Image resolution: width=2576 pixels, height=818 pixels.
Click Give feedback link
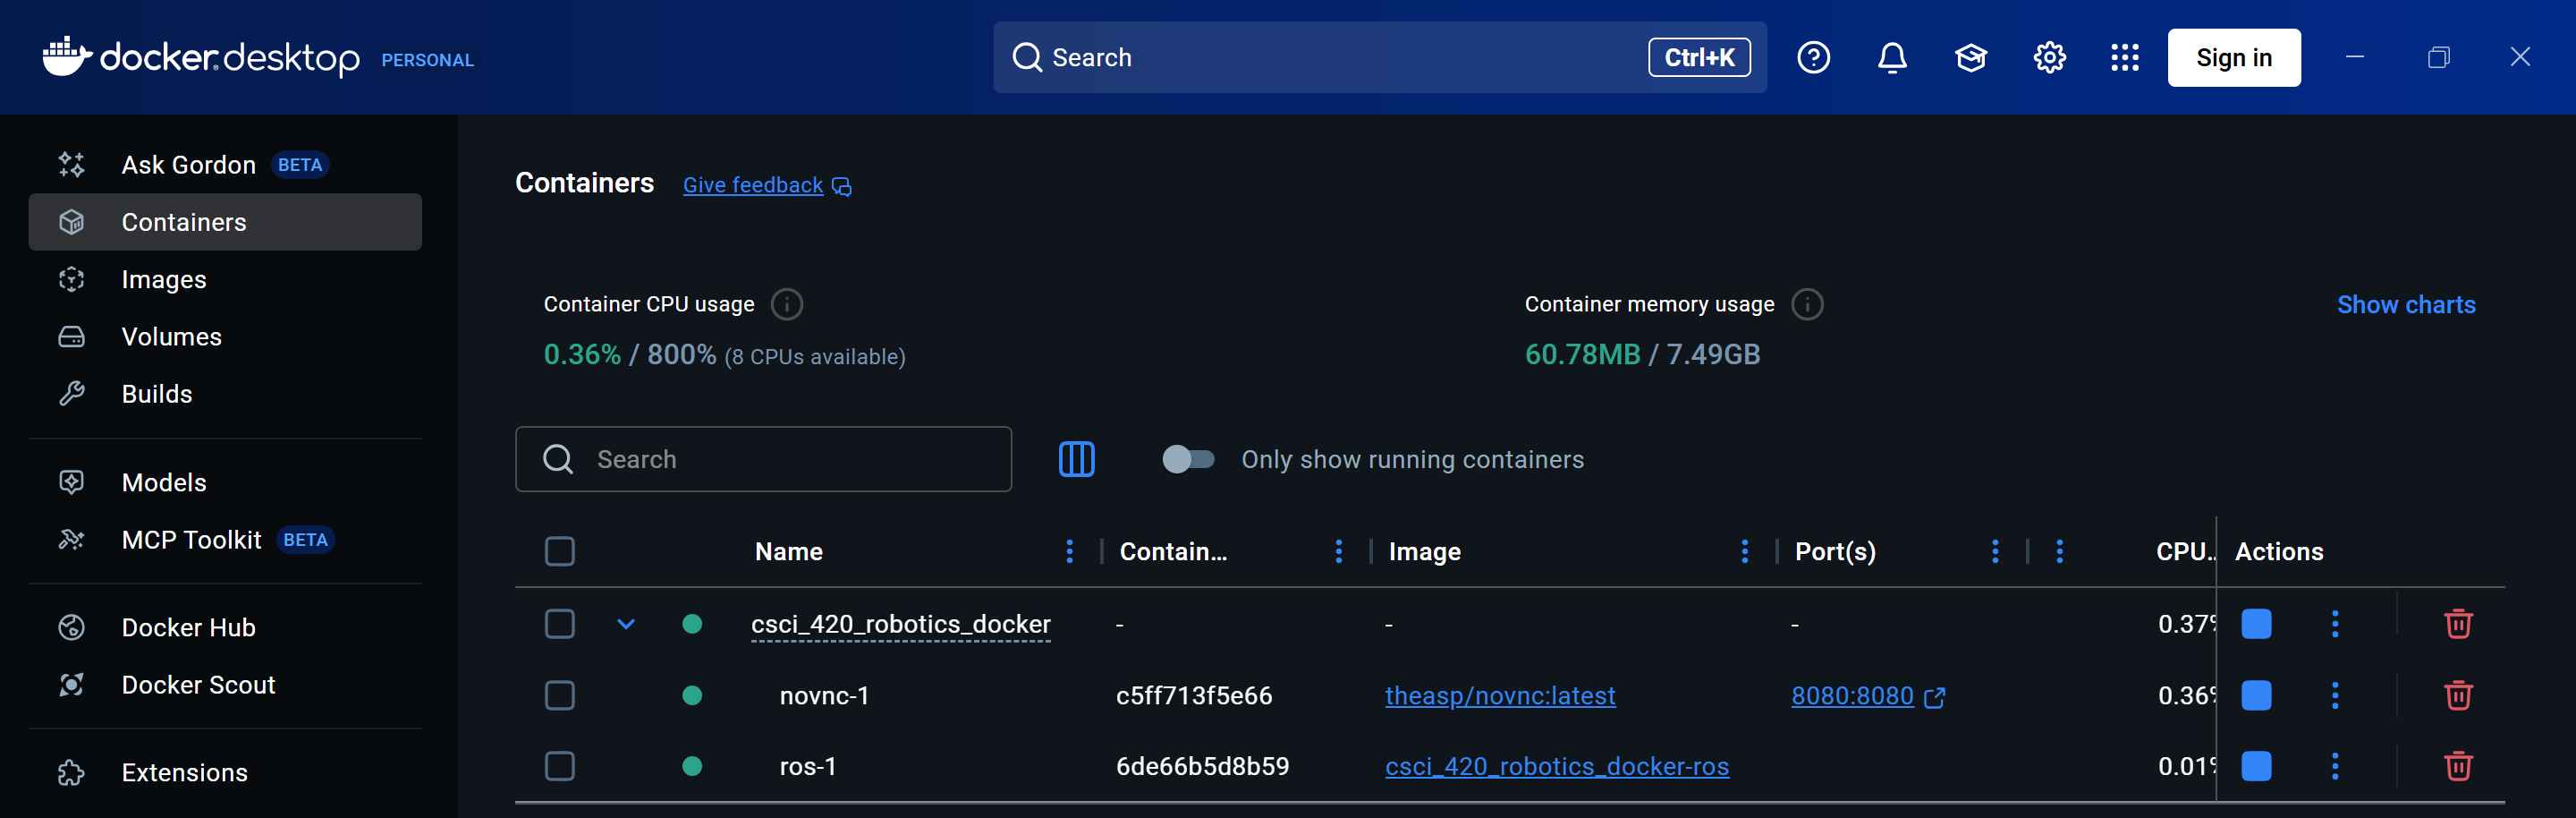click(x=752, y=186)
